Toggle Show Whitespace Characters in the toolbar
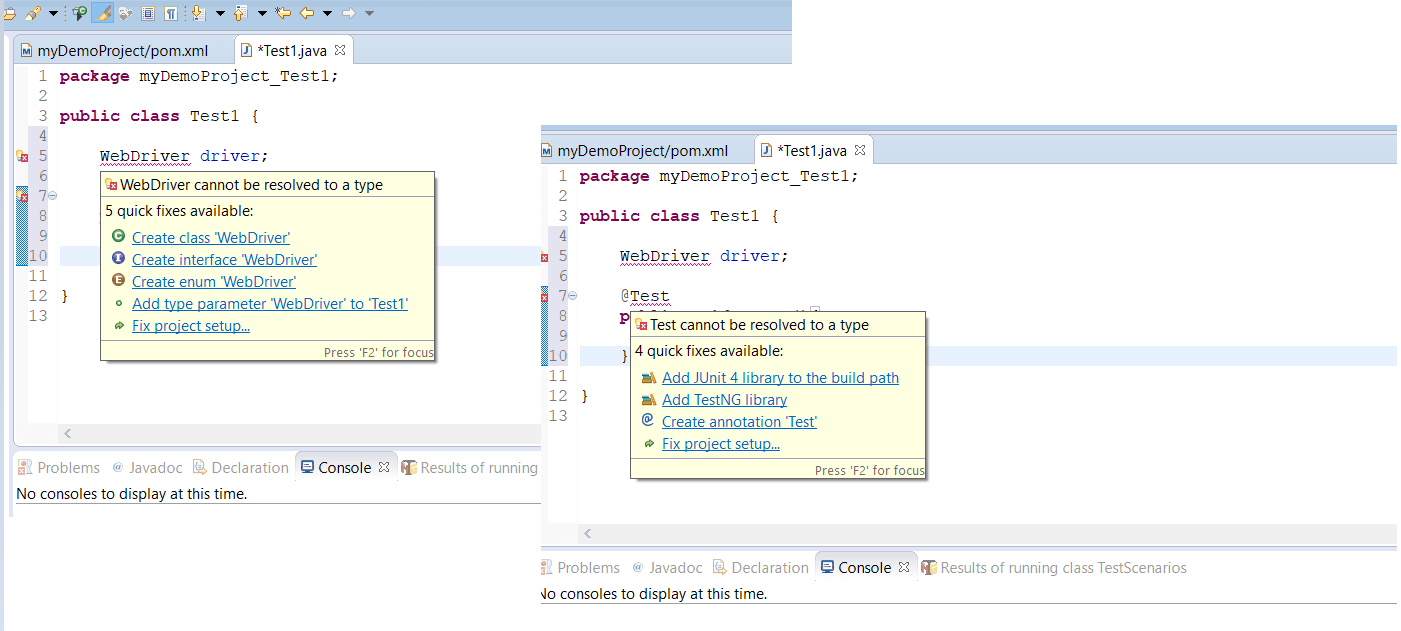Screen dimensions: 1401x631 click(170, 13)
